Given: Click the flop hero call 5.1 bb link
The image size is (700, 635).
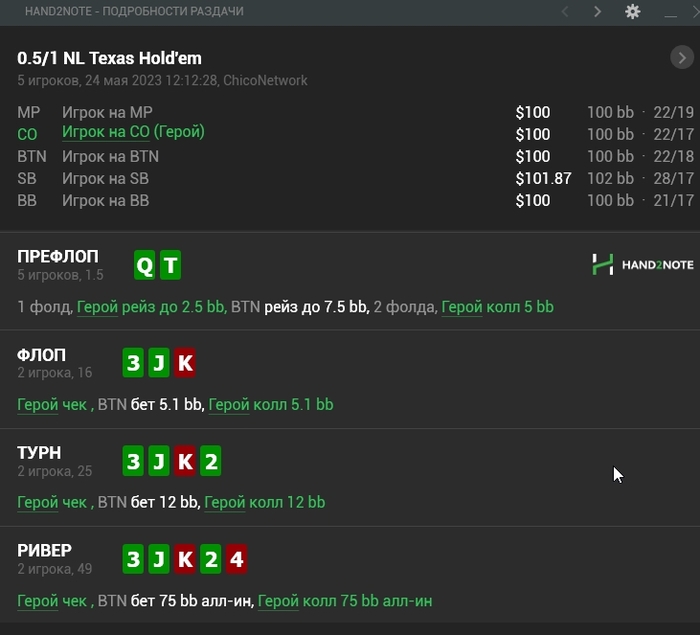Looking at the screenshot, I should tap(271, 405).
